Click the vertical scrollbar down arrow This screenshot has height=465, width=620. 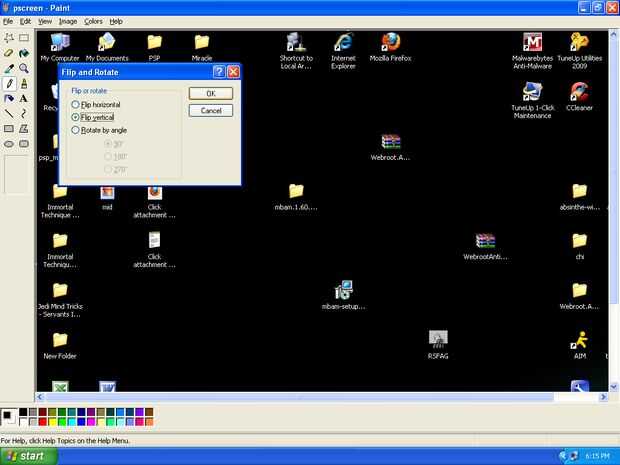614,386
